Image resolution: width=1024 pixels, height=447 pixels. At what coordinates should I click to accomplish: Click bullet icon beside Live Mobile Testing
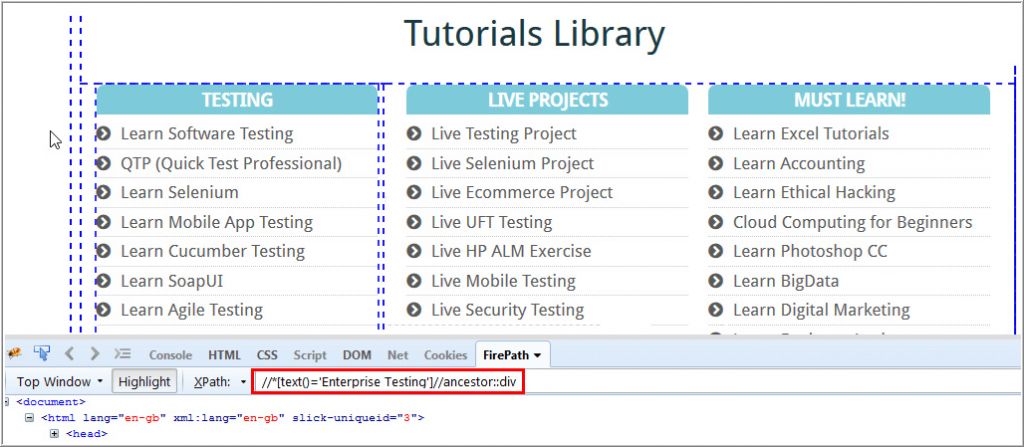[413, 281]
